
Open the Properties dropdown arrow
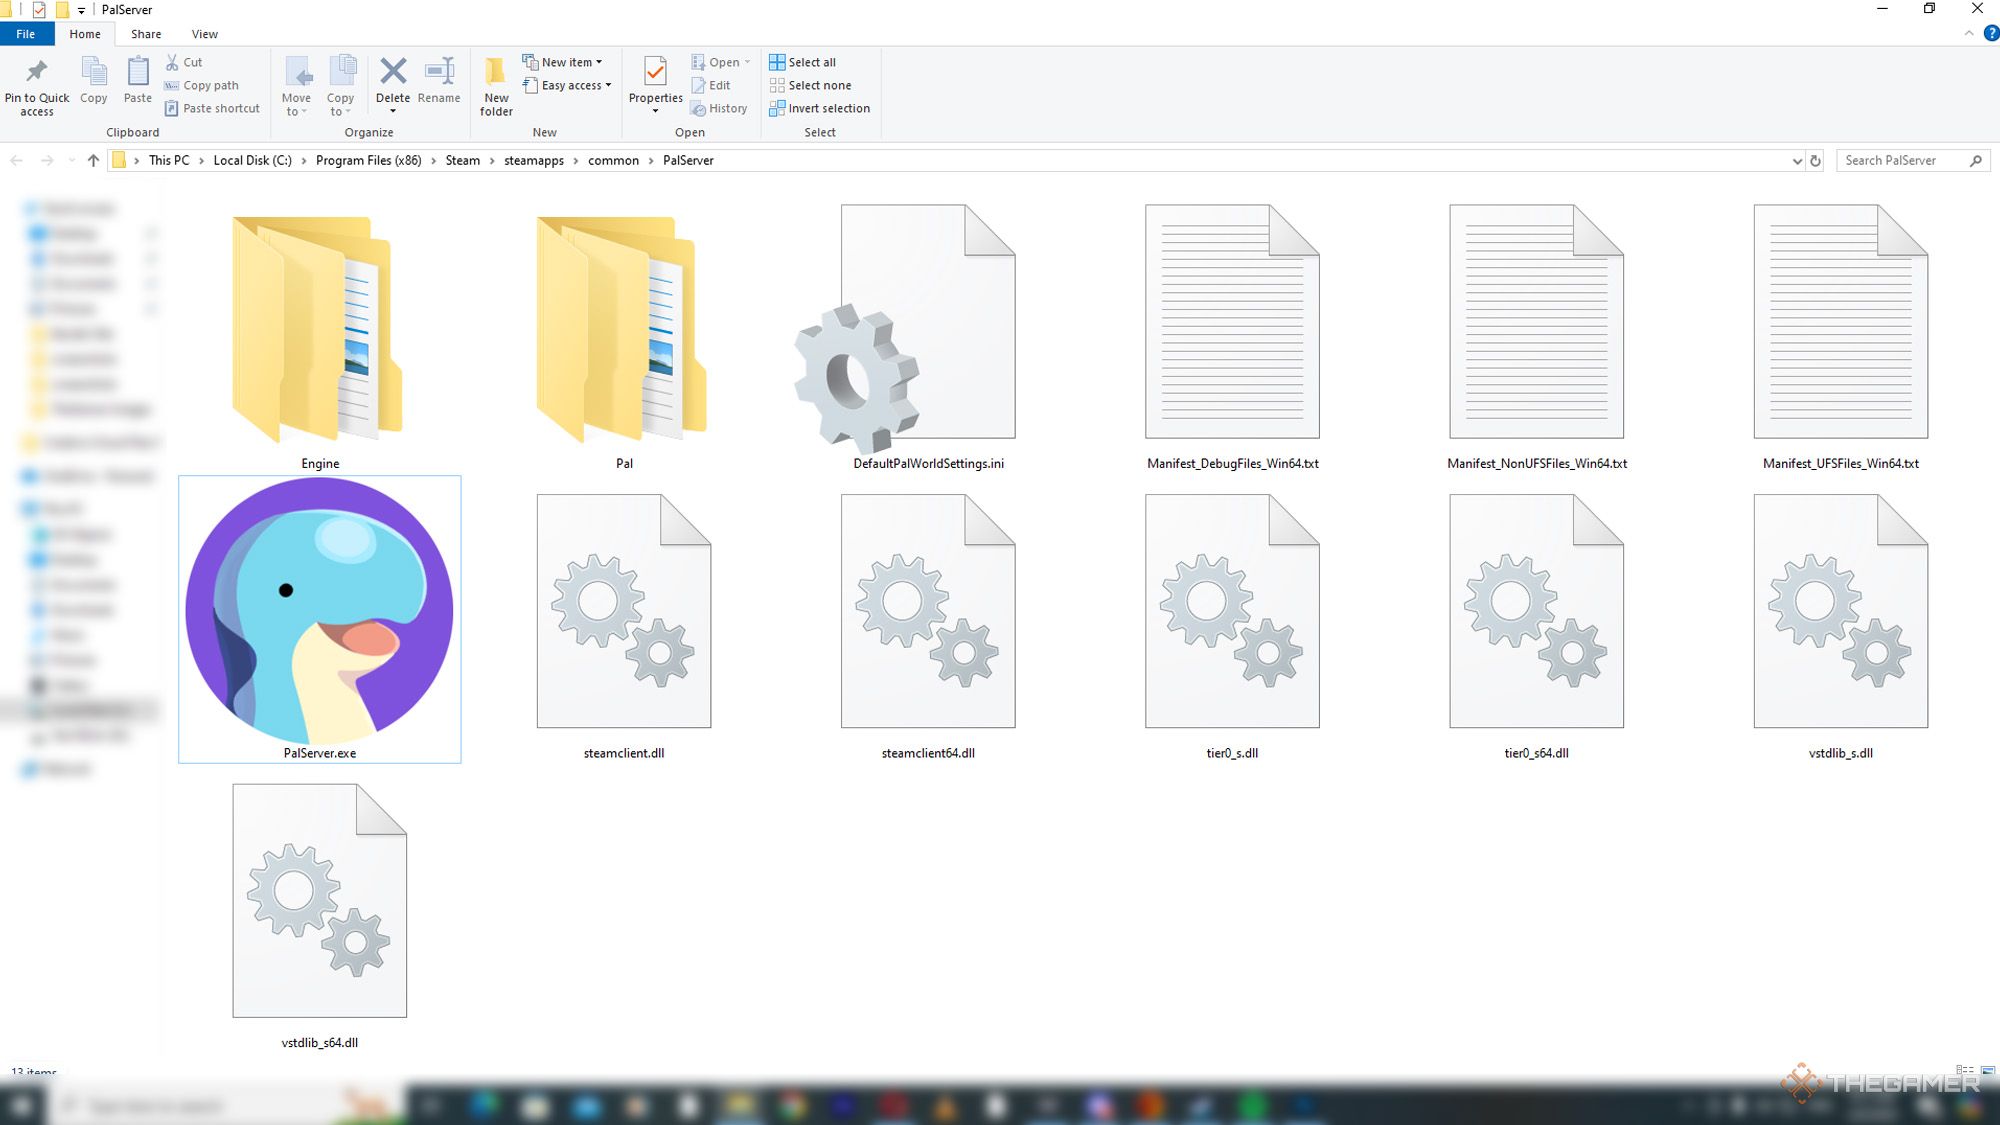[x=655, y=111]
